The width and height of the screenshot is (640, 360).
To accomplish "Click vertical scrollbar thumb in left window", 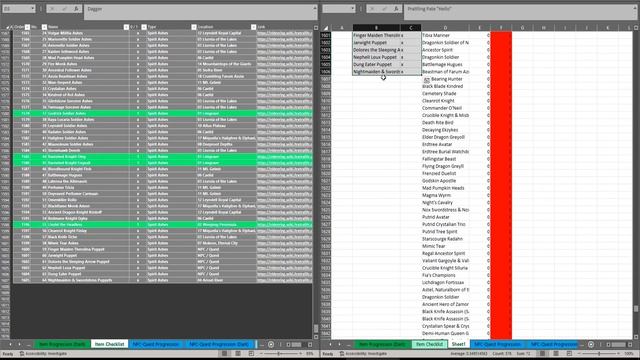I will coord(316,329).
